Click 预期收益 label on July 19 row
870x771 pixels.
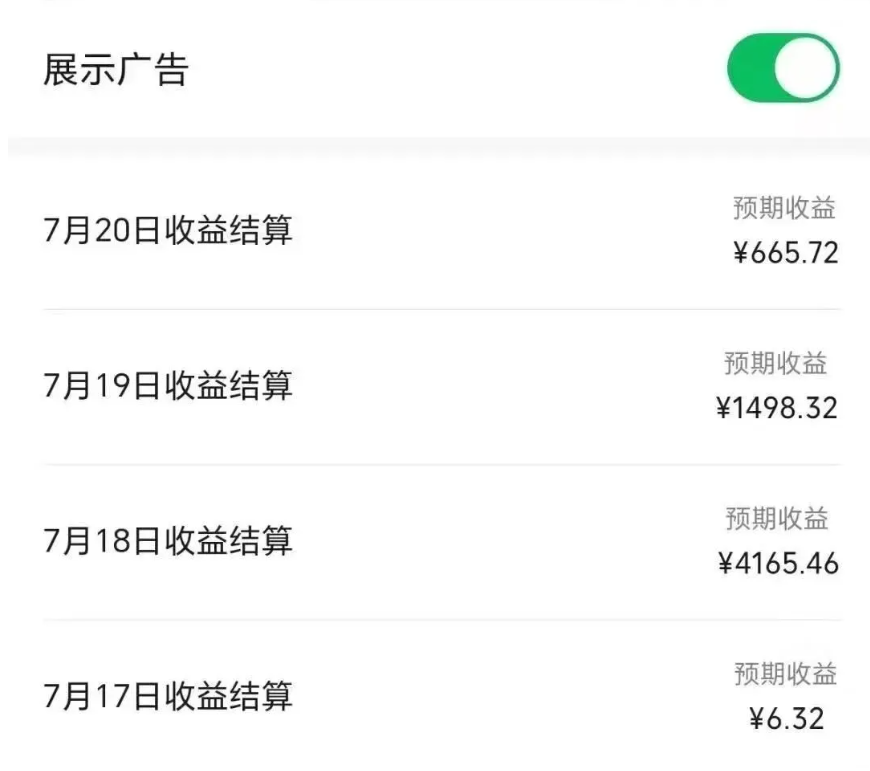tap(782, 363)
